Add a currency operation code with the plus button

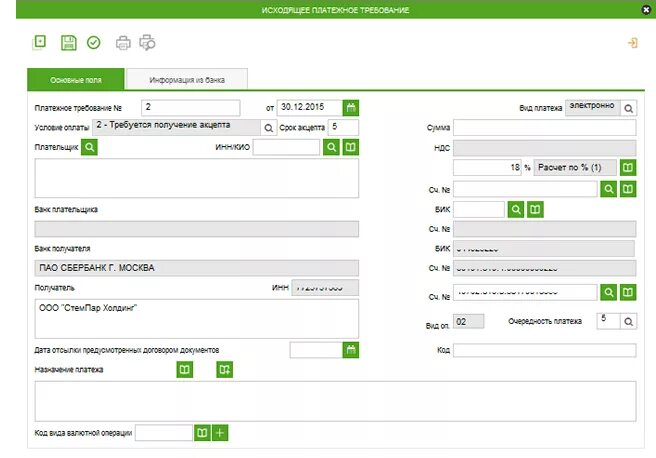pos(220,432)
